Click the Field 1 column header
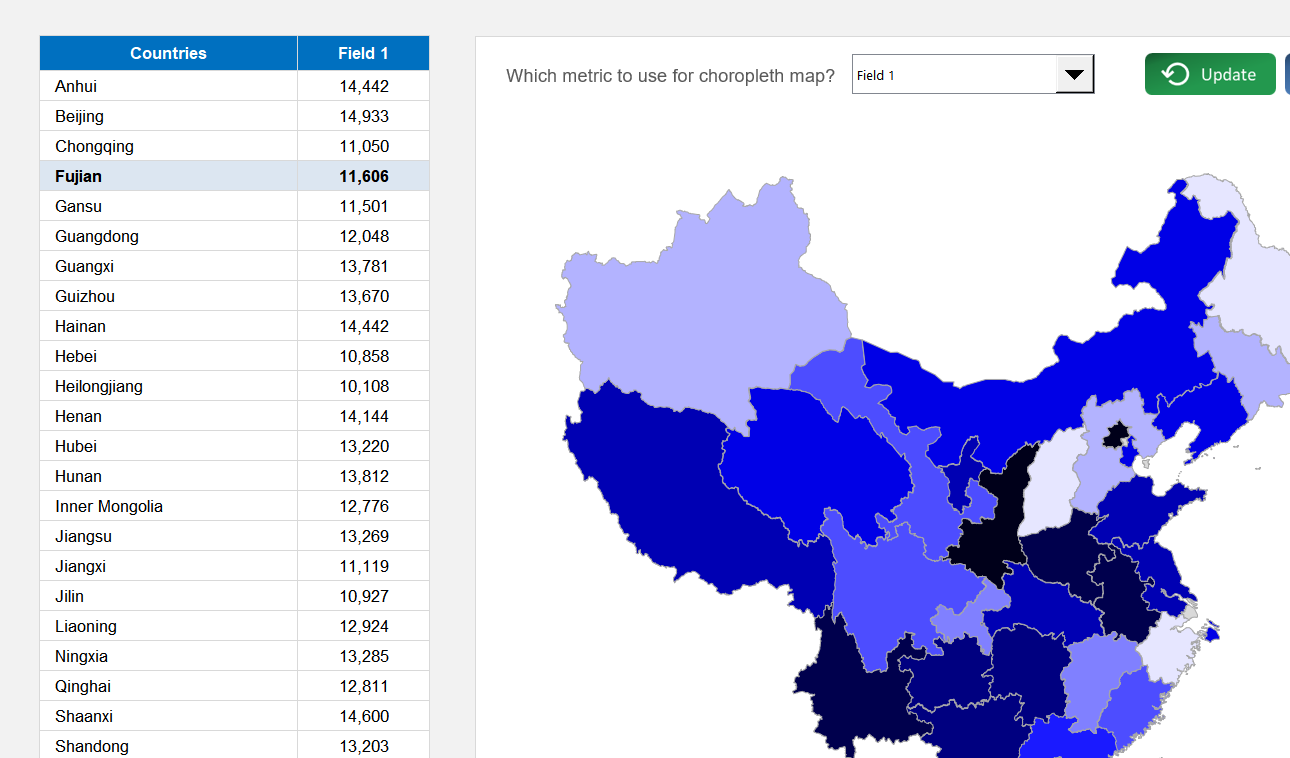 point(363,53)
